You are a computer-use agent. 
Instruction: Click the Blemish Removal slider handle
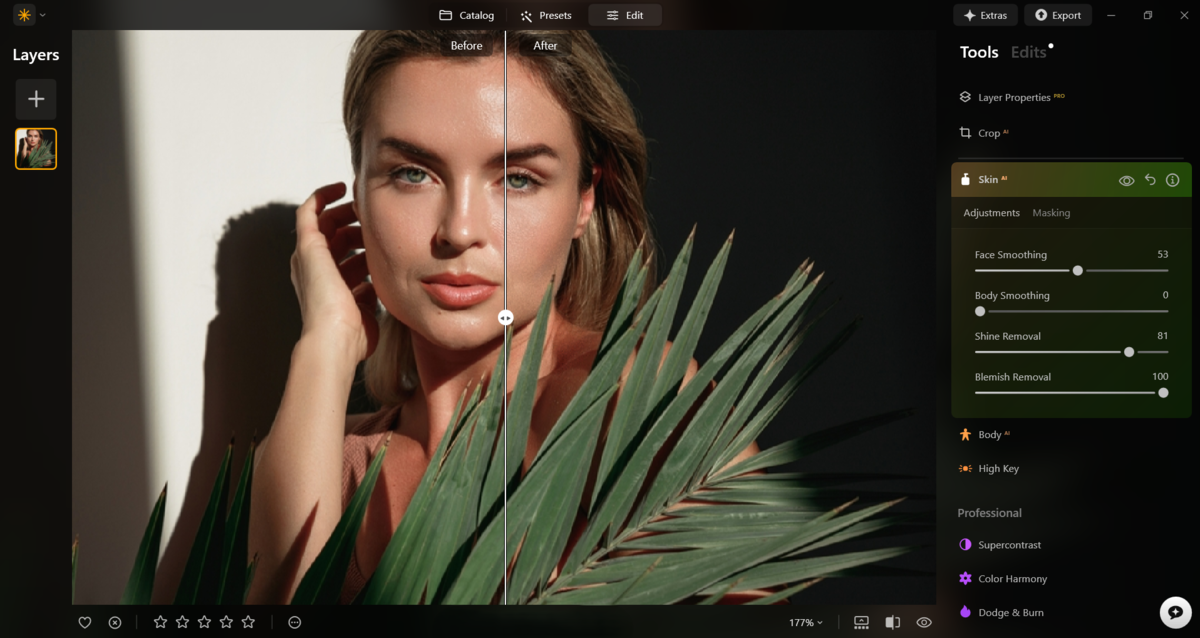pyautogui.click(x=1163, y=392)
